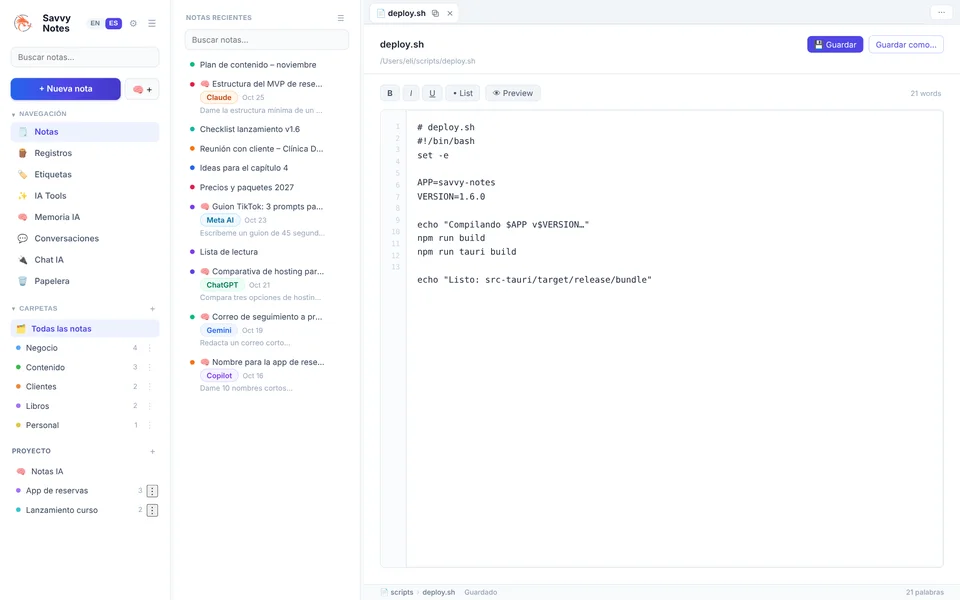Apply italic formatting with I button
Viewport: 960px width, 600px height.
411,93
